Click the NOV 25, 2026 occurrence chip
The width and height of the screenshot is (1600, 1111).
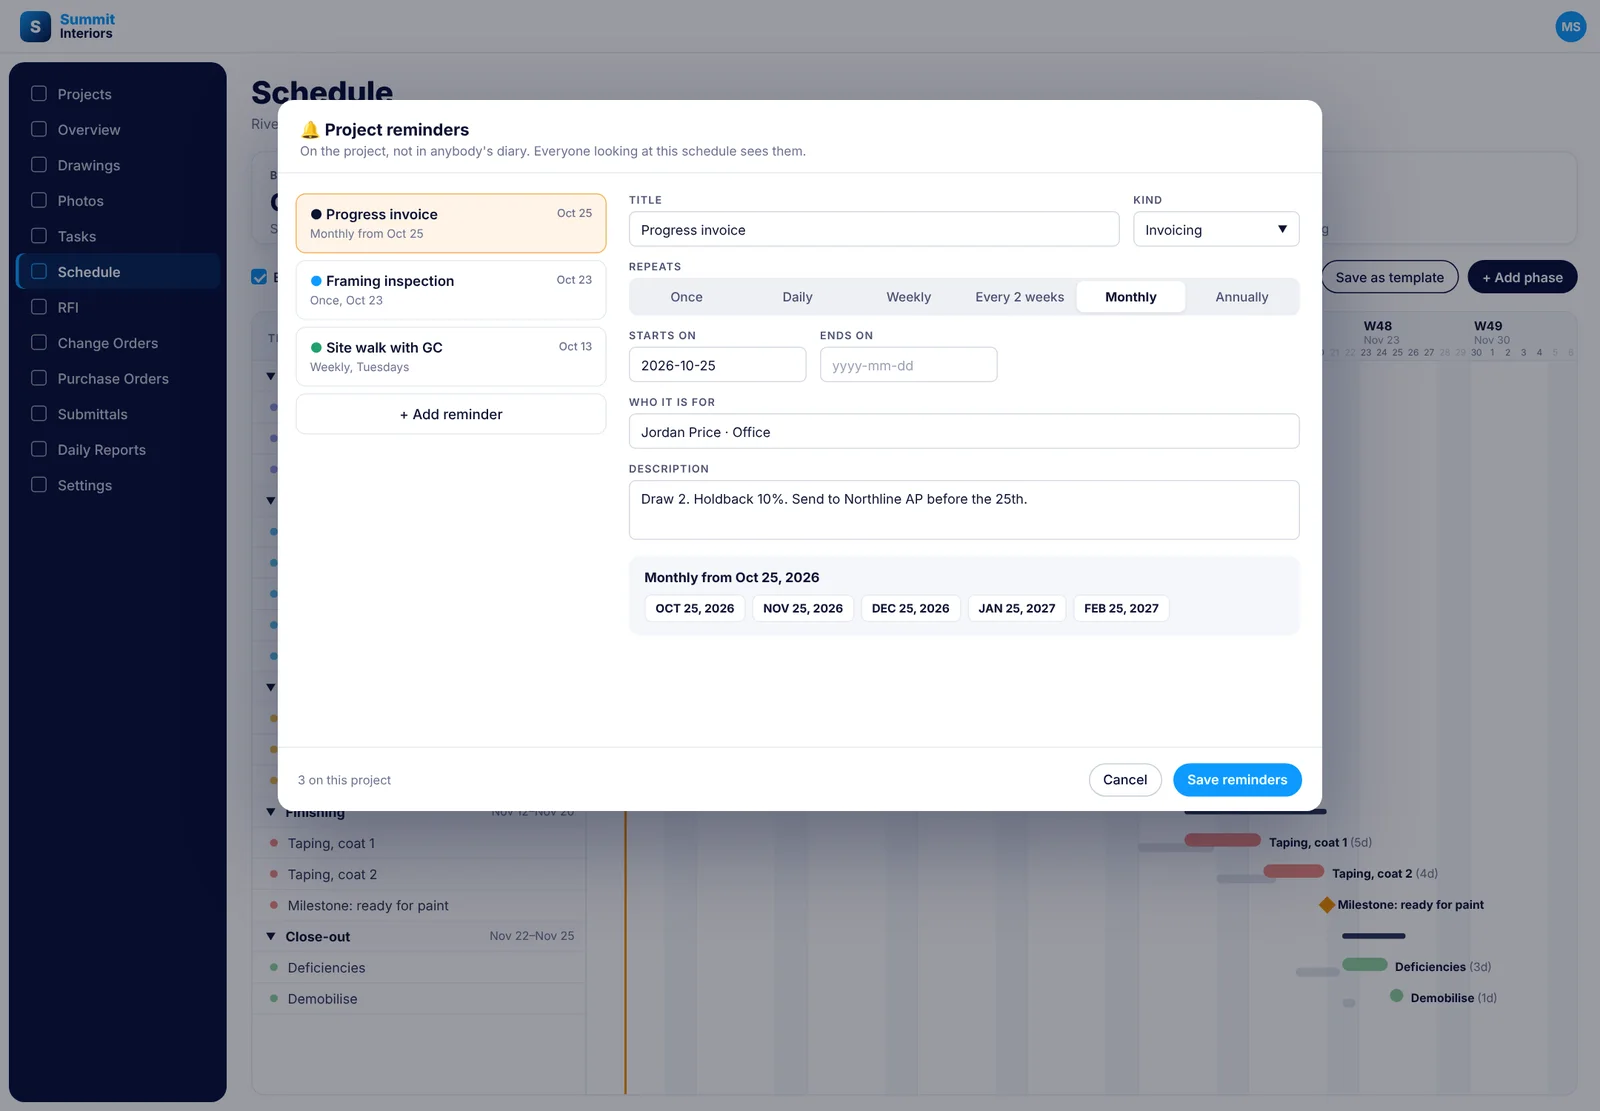pos(803,608)
